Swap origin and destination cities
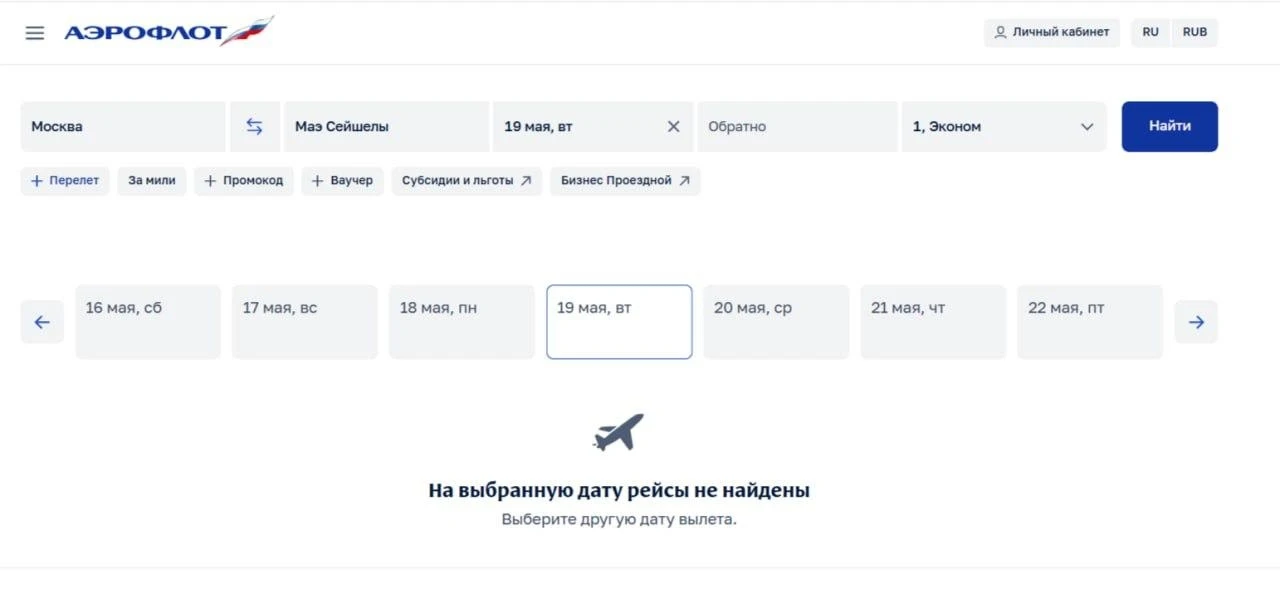This screenshot has height=608, width=1280. tap(255, 127)
